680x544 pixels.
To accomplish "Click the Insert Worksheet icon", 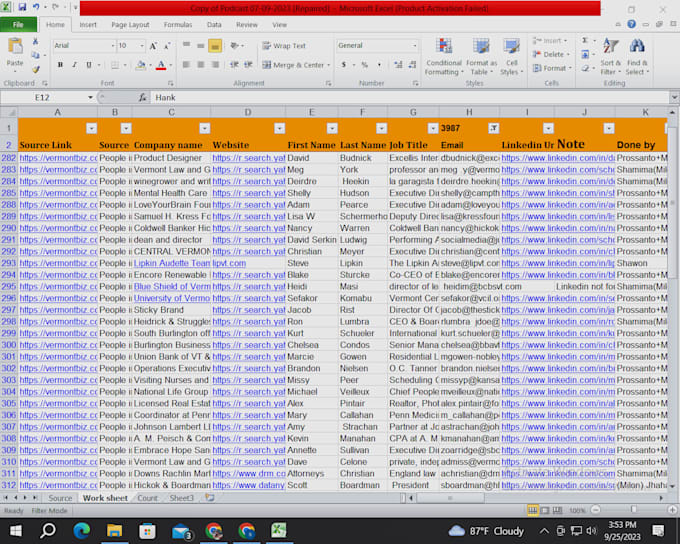I will 210,498.
